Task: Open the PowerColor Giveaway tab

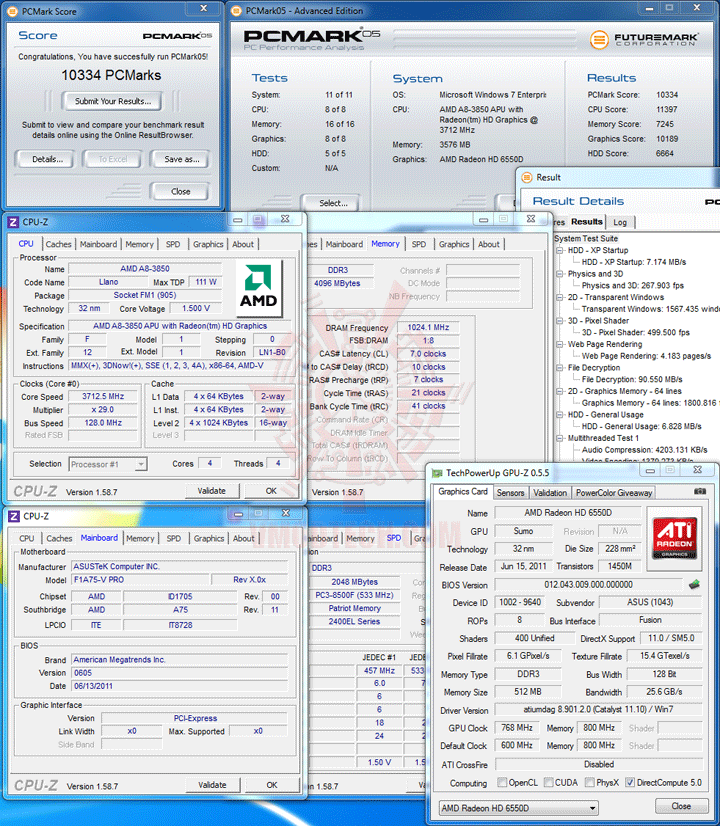Action: click(x=614, y=493)
